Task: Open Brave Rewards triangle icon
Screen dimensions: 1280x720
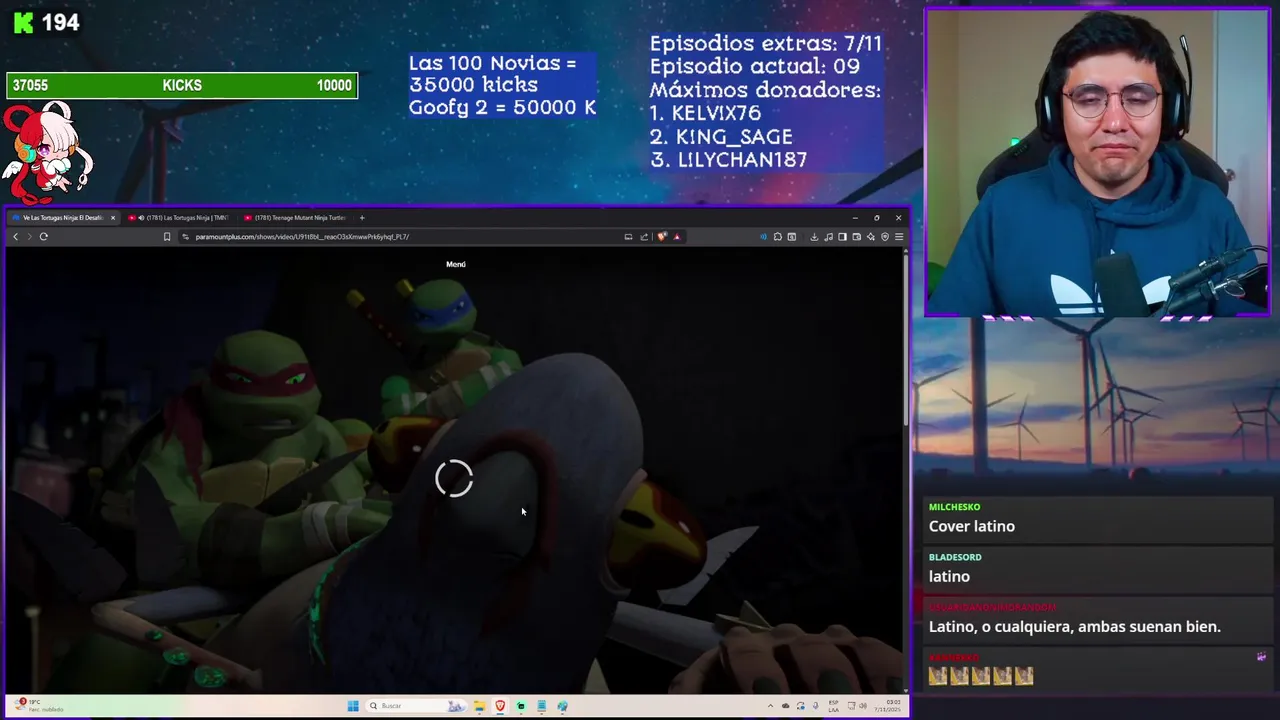Action: pyautogui.click(x=677, y=237)
